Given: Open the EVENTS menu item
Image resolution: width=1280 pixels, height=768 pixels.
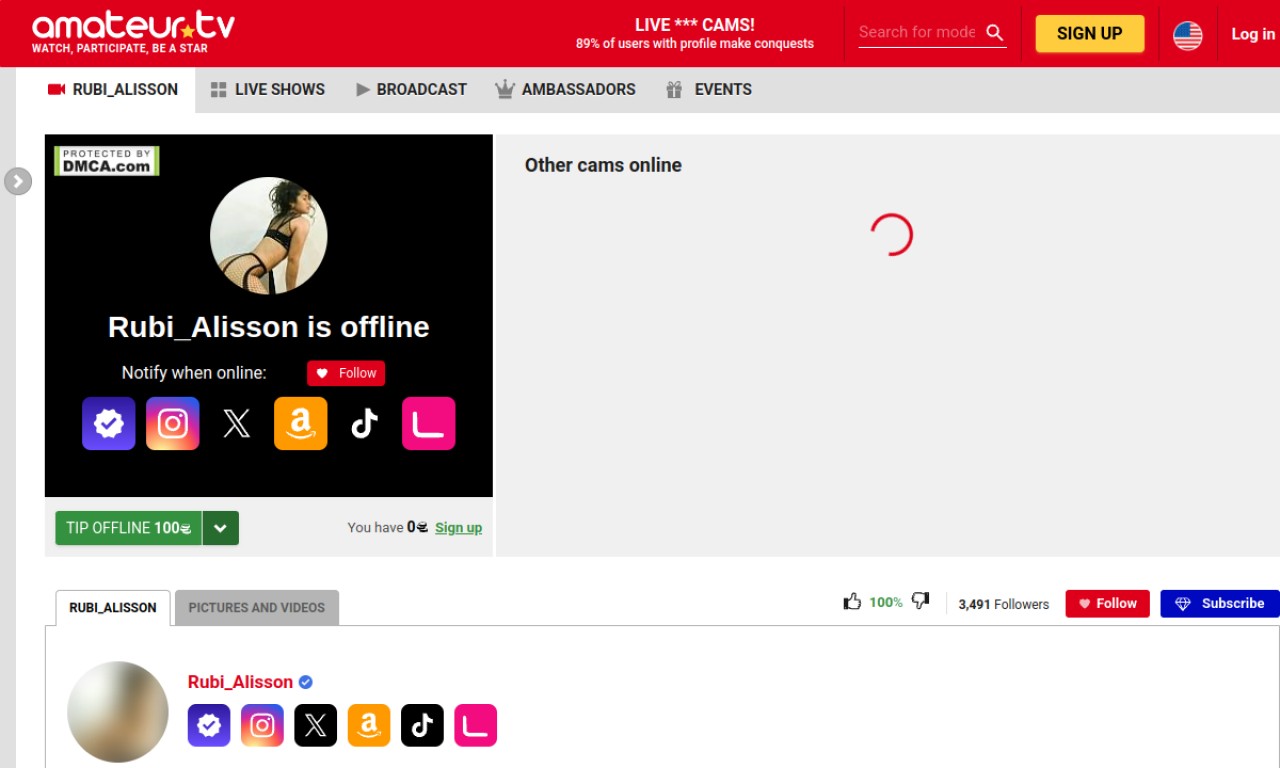Looking at the screenshot, I should (709, 89).
